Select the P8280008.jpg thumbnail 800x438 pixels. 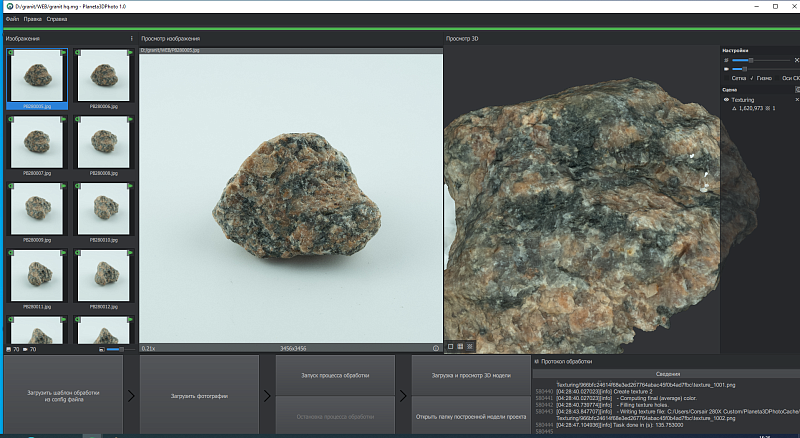pos(104,145)
